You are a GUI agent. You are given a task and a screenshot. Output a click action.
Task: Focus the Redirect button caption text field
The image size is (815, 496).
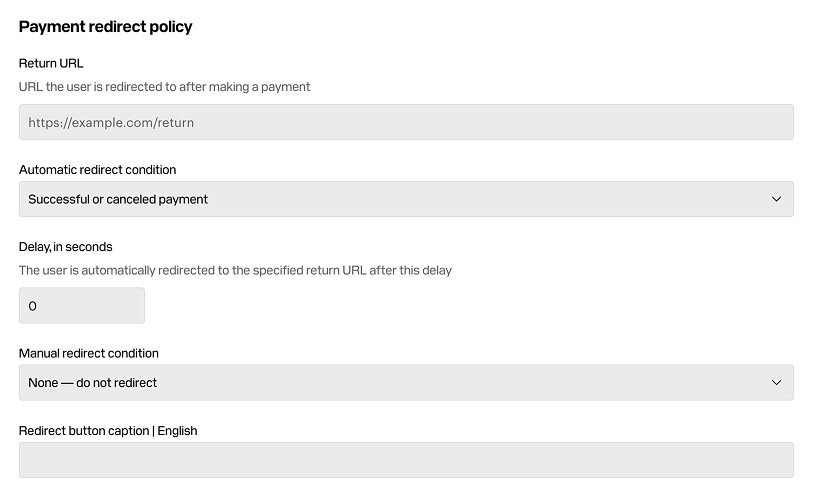coord(406,460)
